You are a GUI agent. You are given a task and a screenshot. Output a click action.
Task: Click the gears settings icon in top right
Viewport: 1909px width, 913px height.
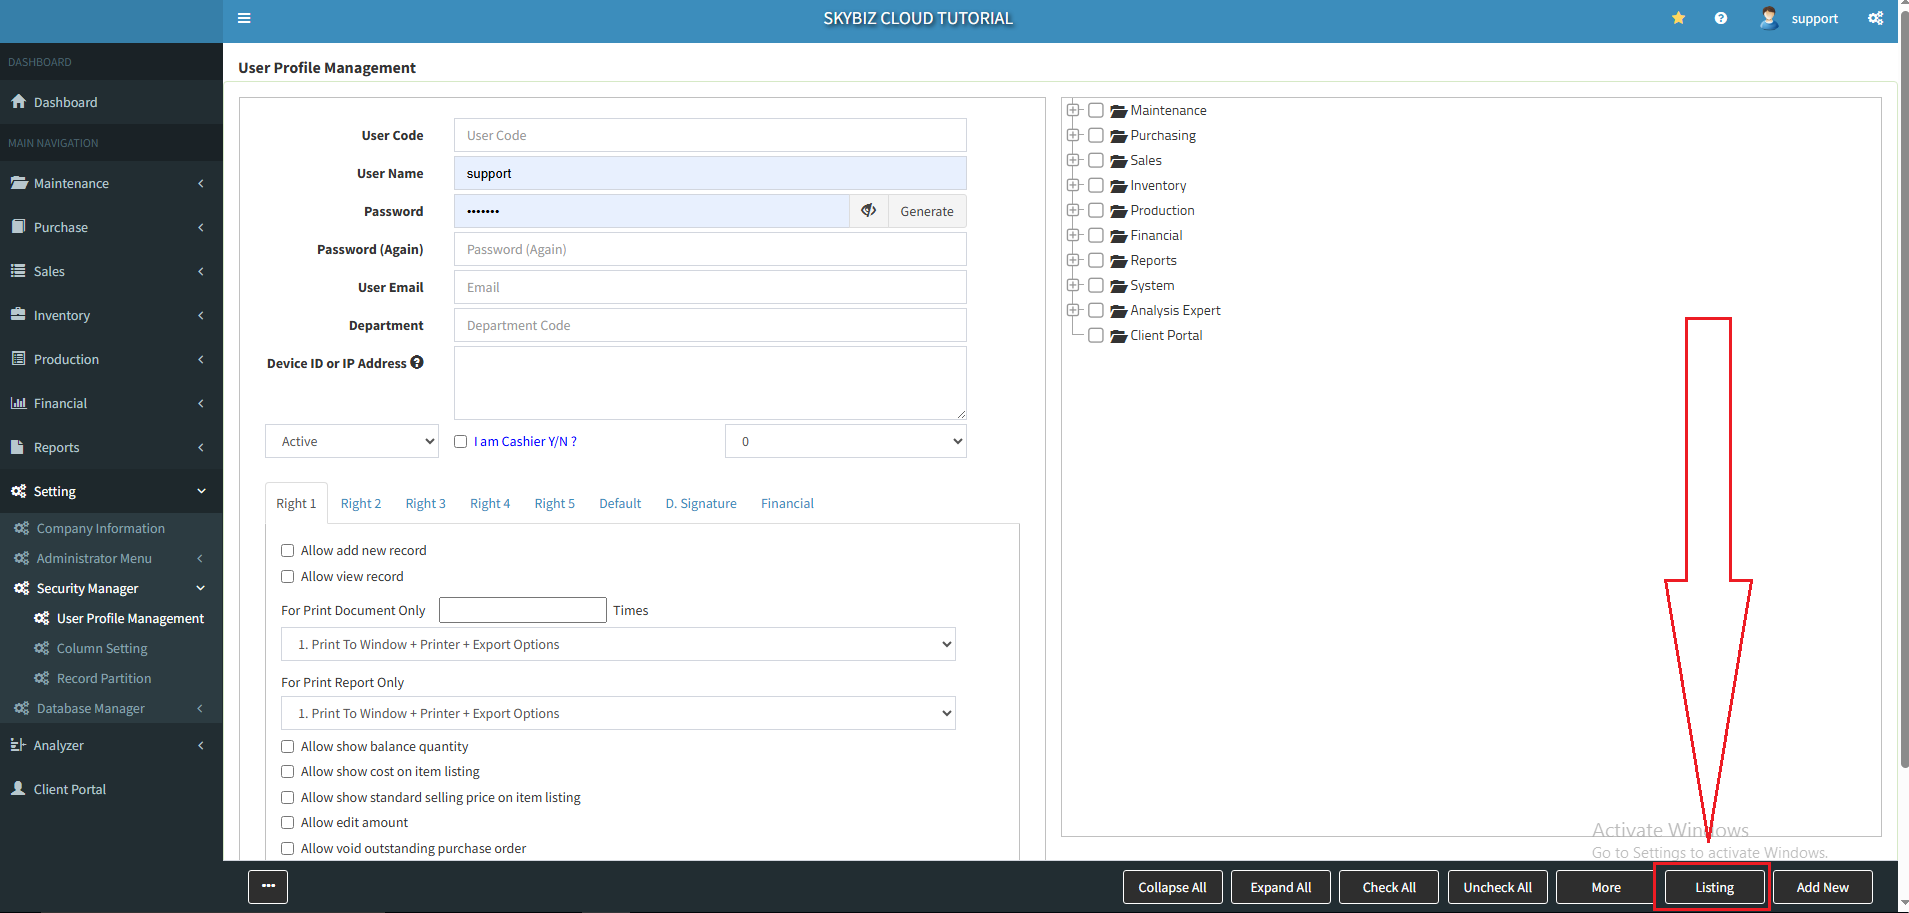1875,18
